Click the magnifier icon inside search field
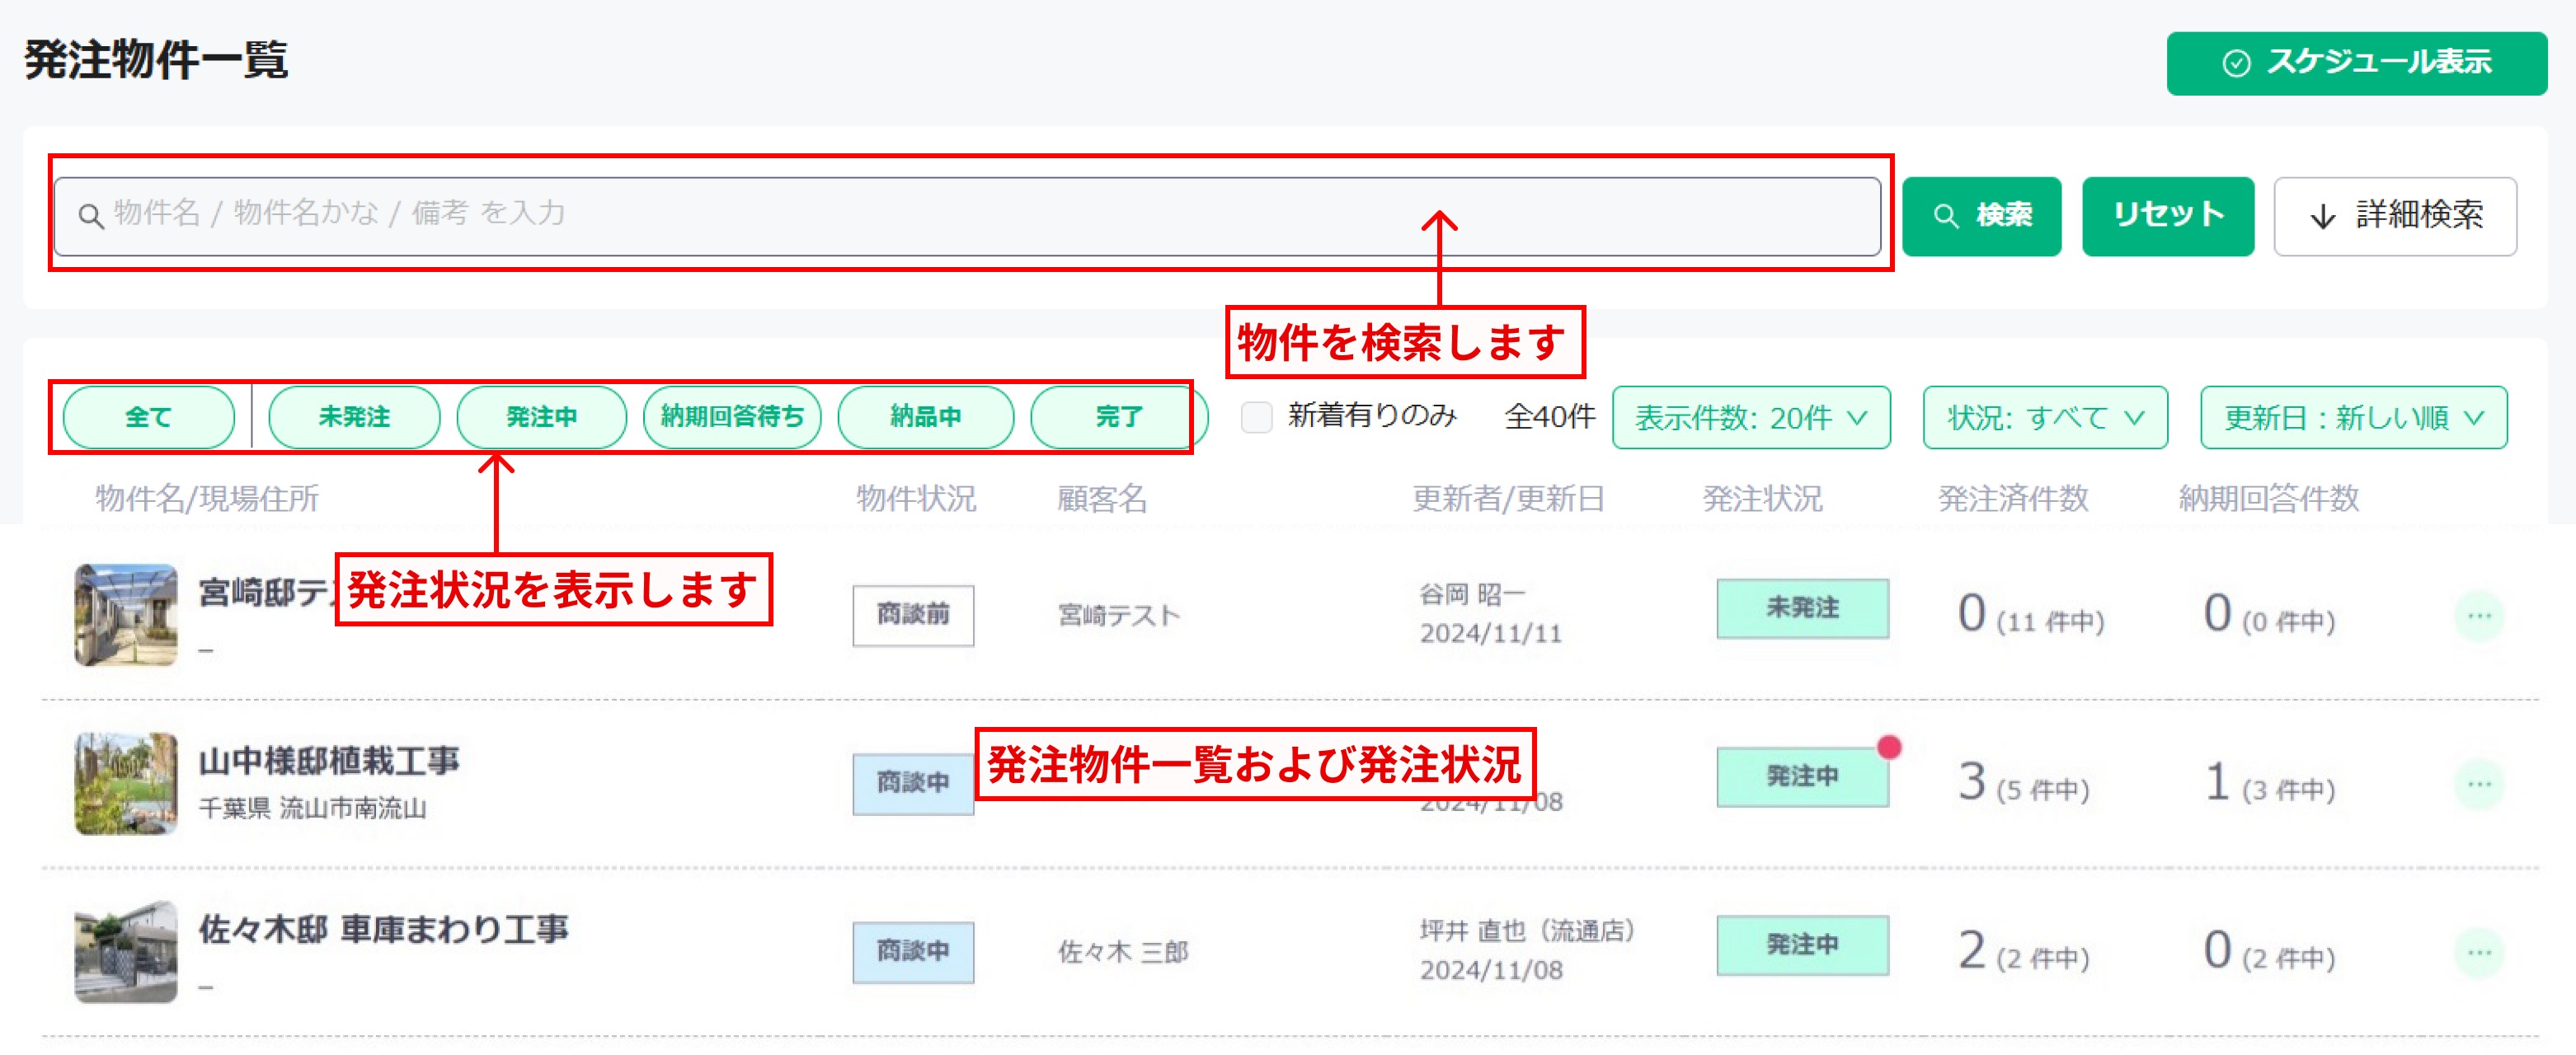 coord(91,215)
